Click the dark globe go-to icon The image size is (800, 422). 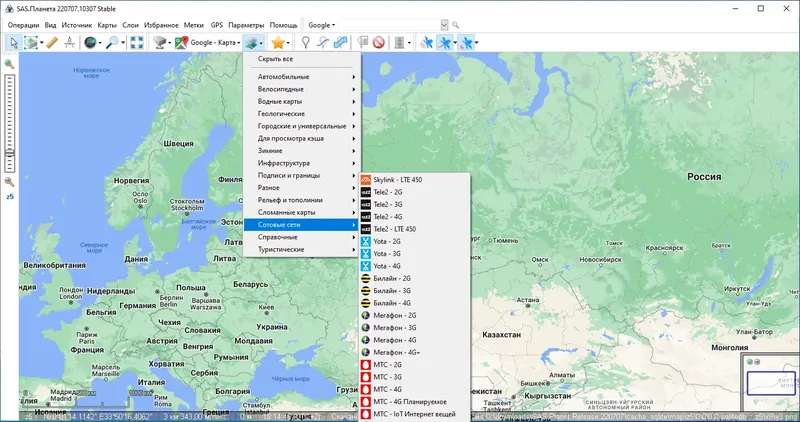(90, 43)
